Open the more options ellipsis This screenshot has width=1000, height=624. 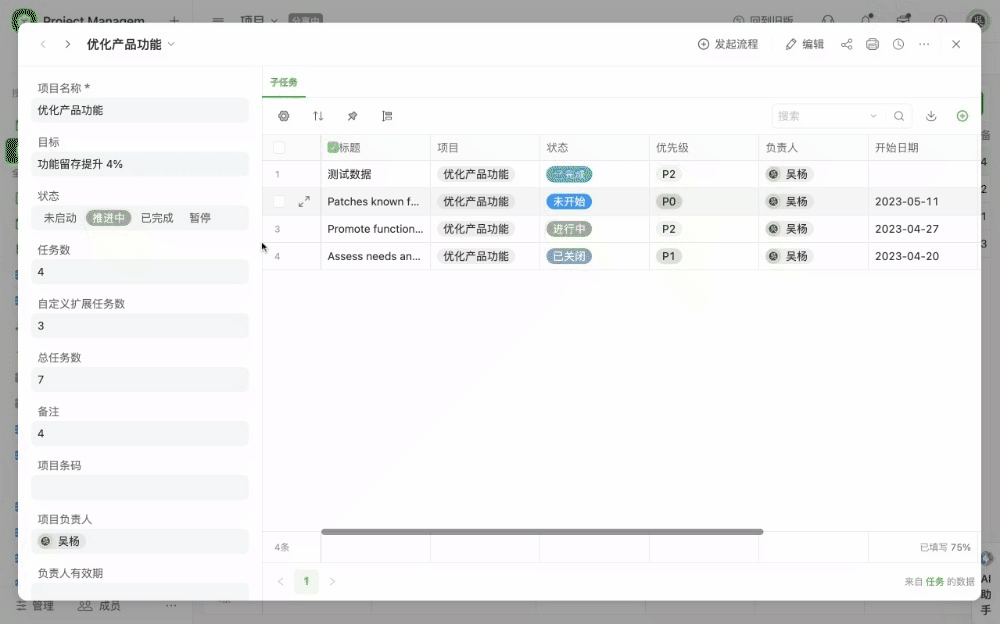[x=924, y=44]
